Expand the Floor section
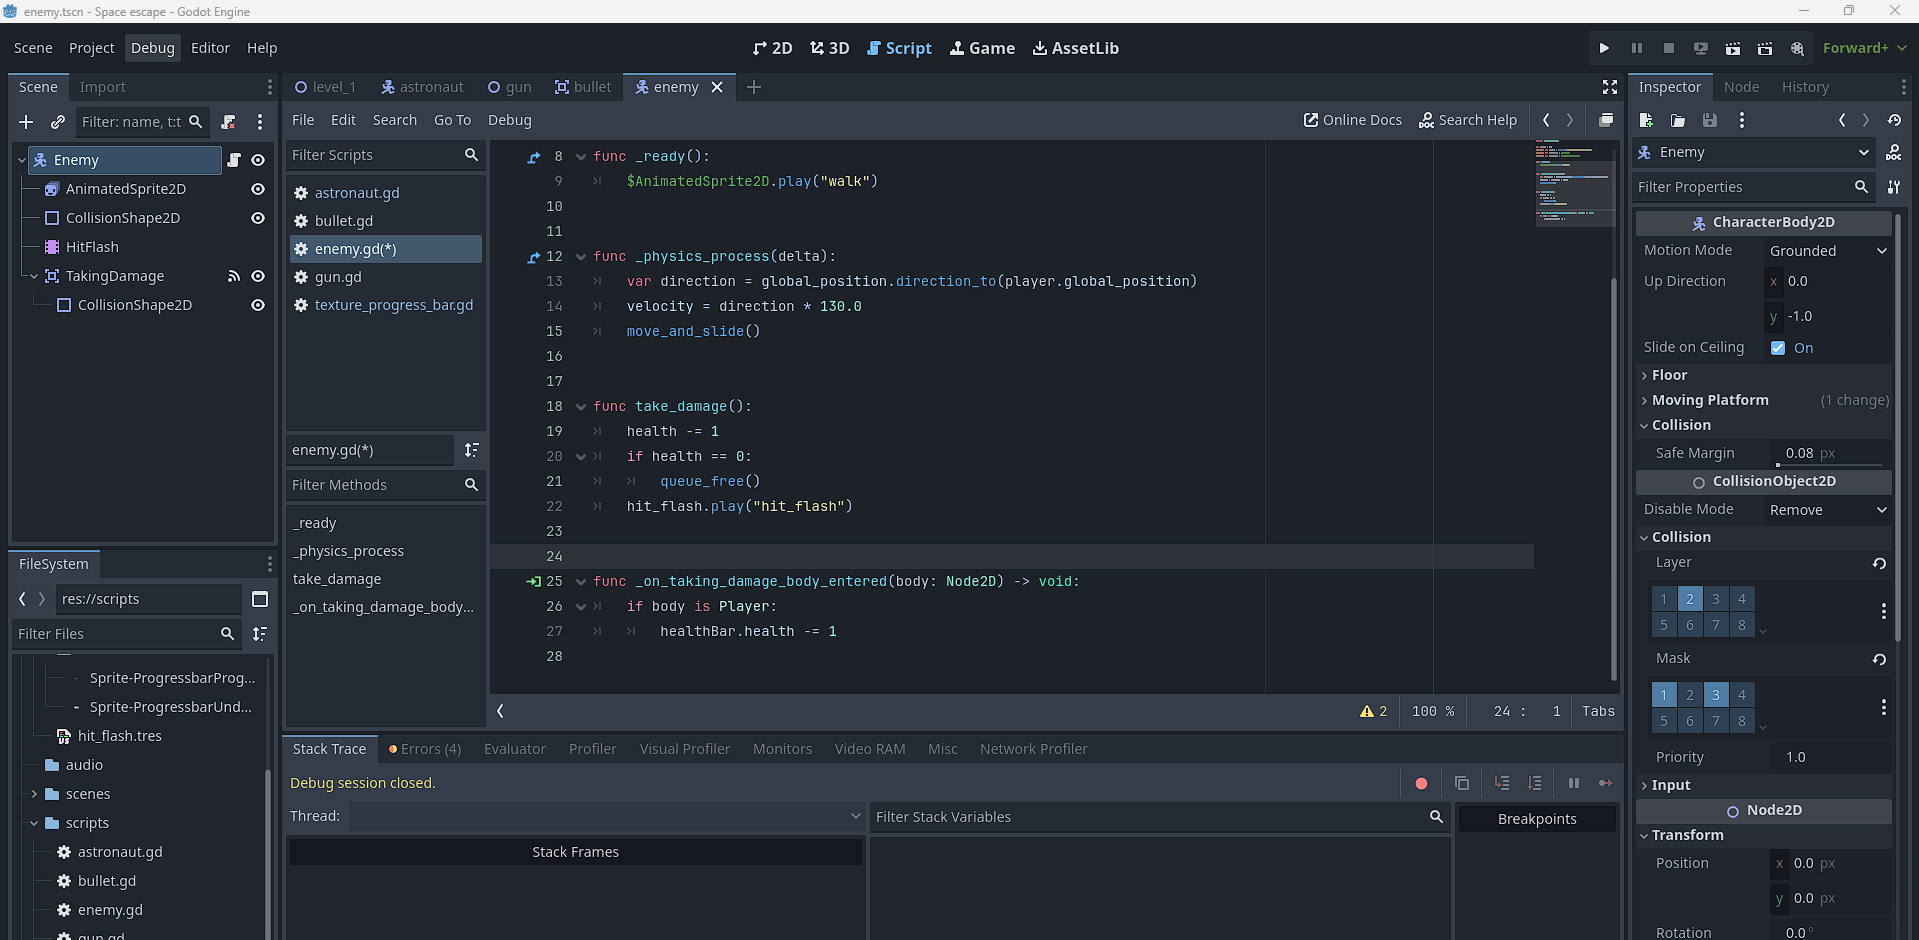The width and height of the screenshot is (1919, 940). [x=1668, y=375]
